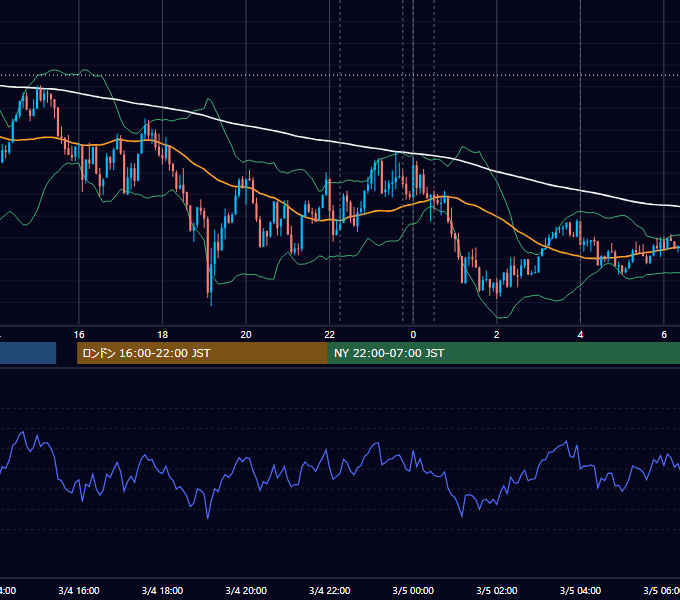Click the hour label 0 on upper axis
Image resolution: width=680 pixels, height=600 pixels.
click(413, 334)
